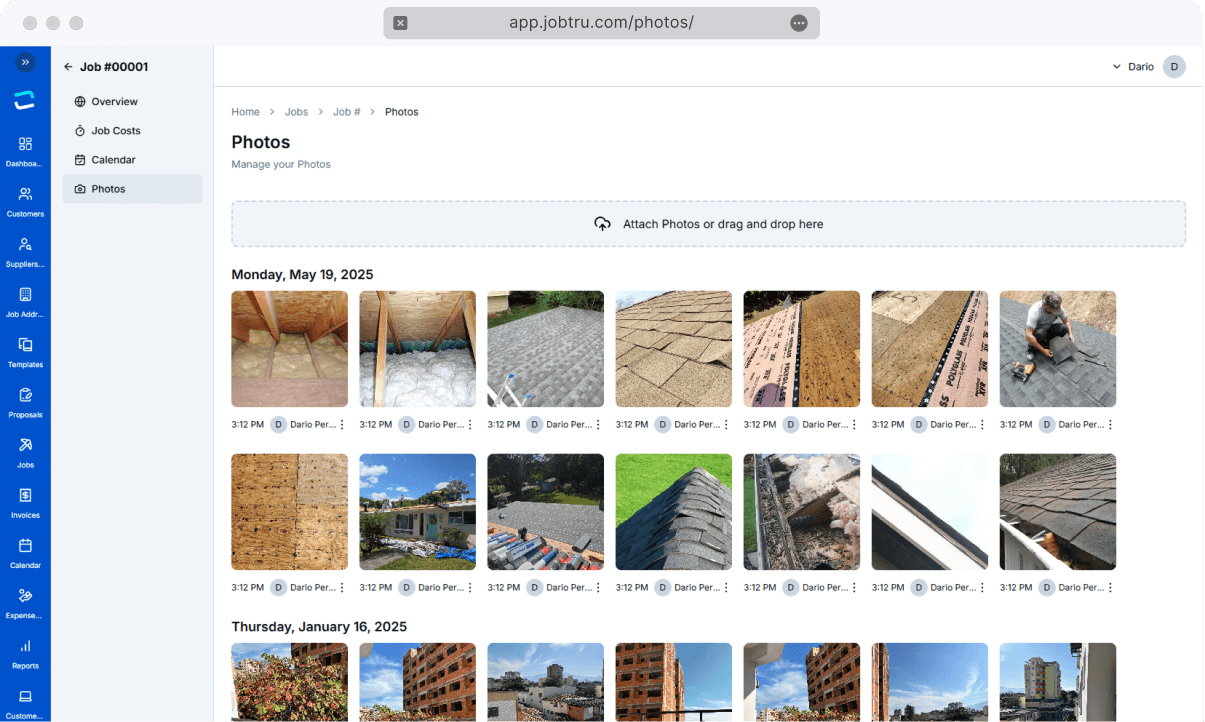
Task: Expand the sidebar with the double-chevron icon
Action: [x=25, y=62]
